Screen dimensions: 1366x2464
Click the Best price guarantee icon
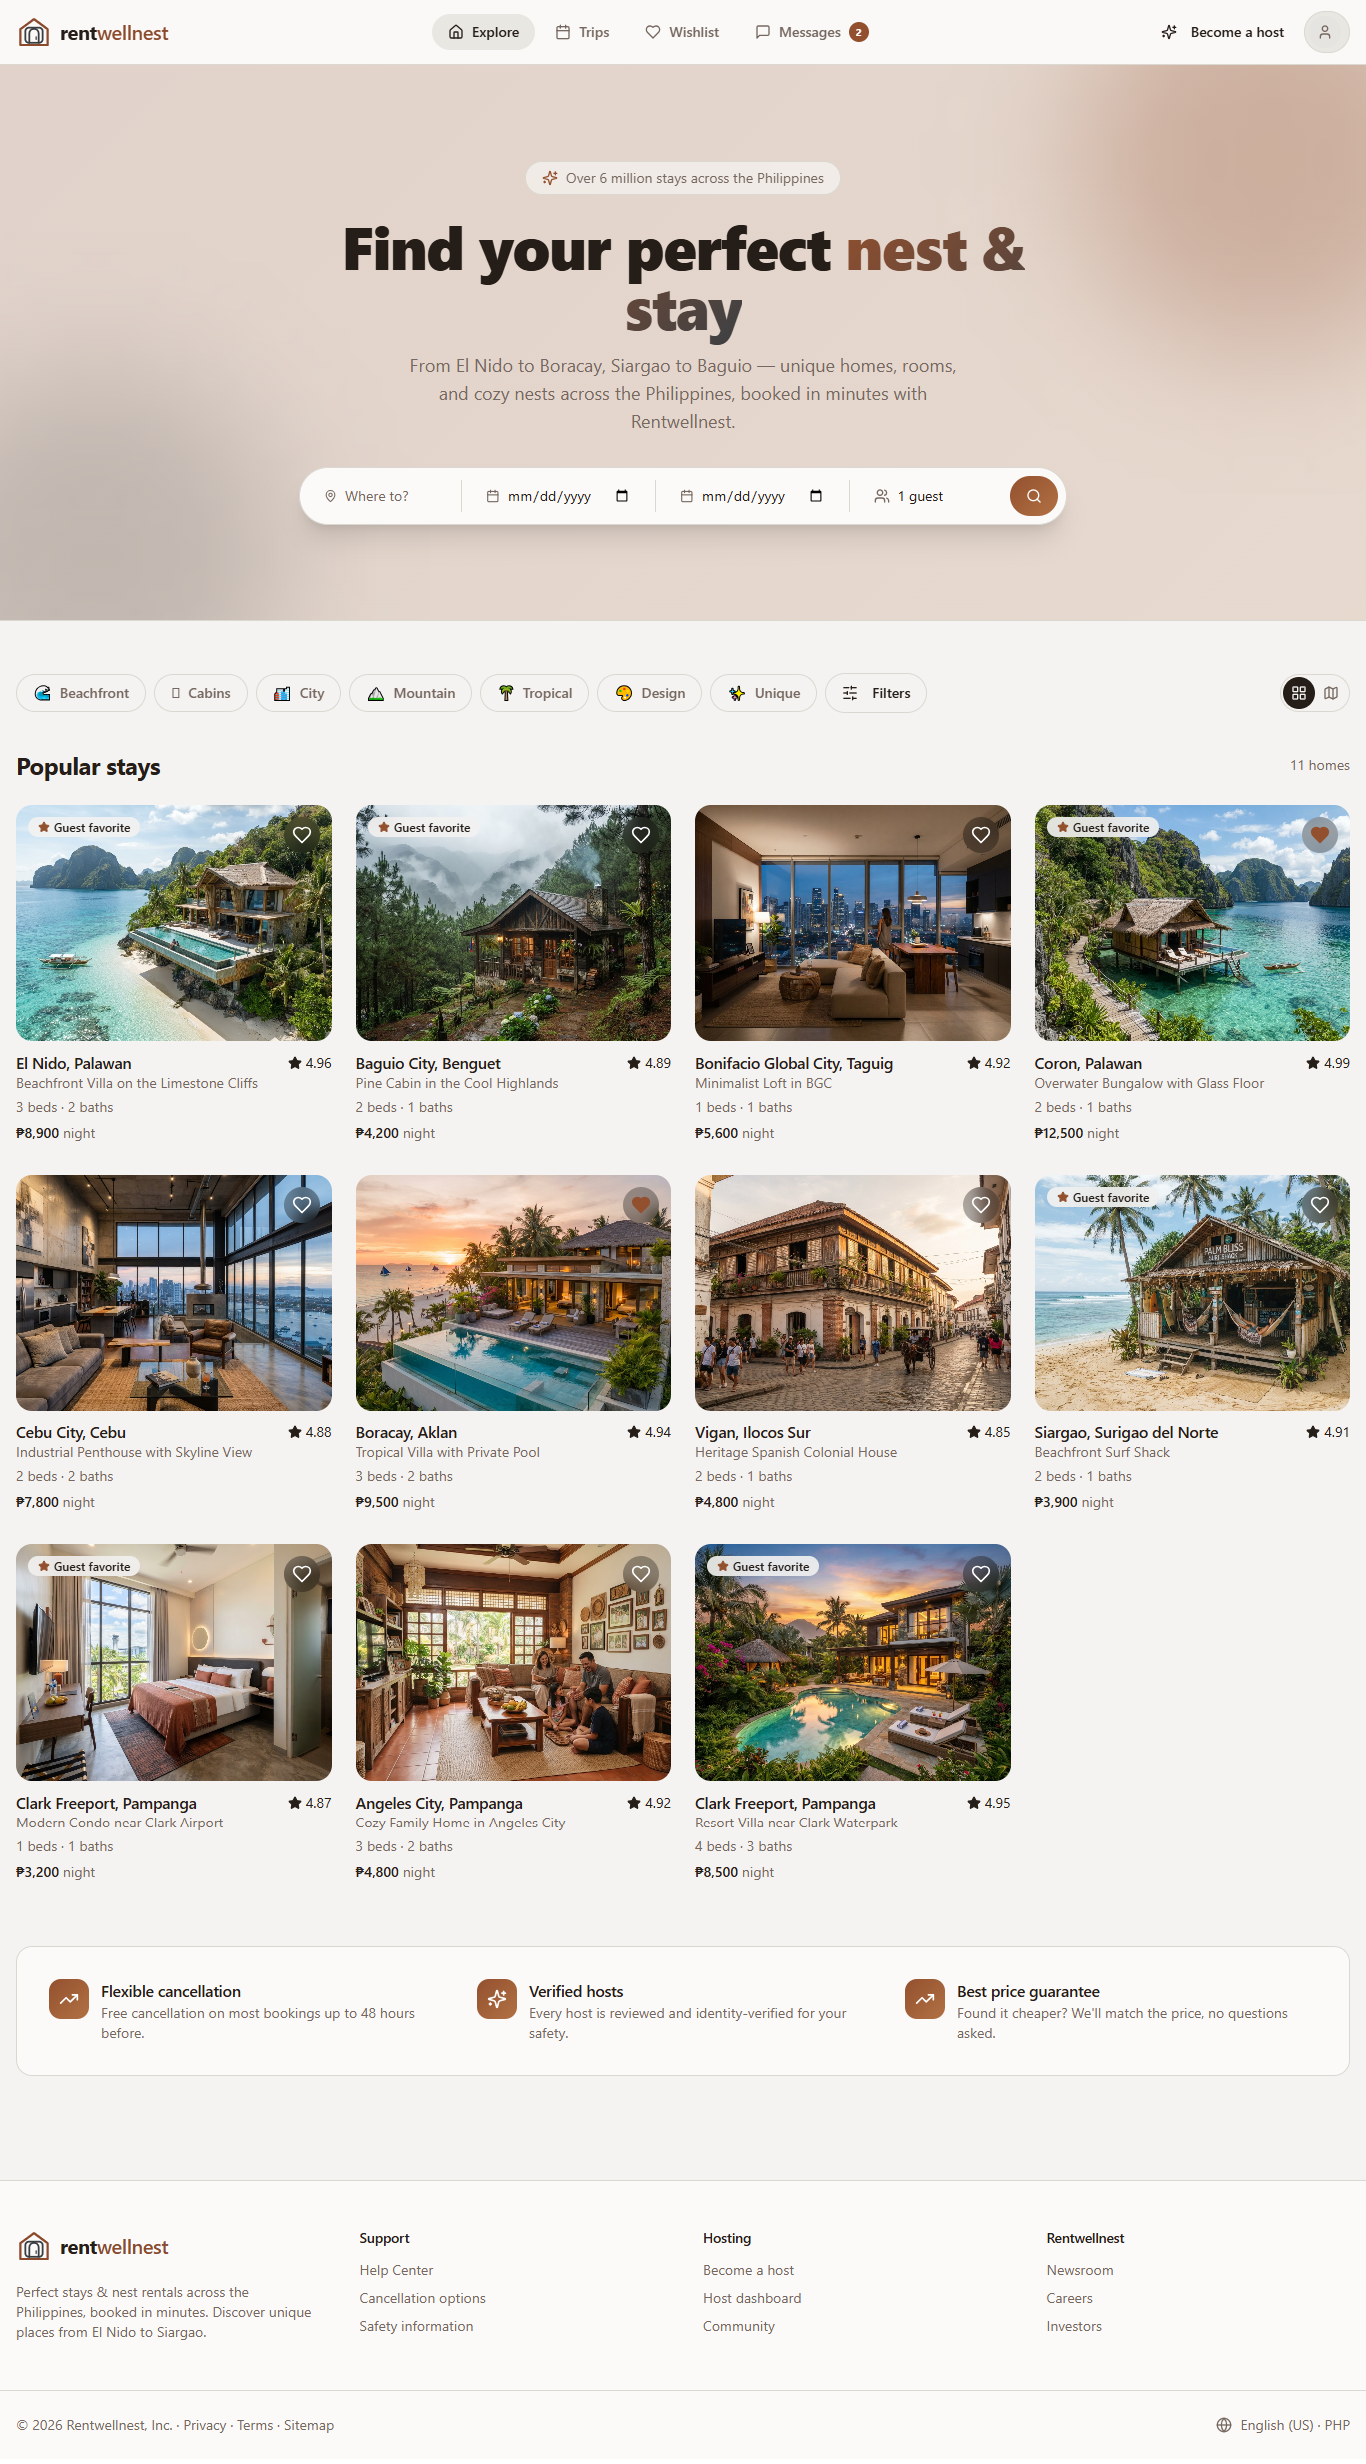tap(925, 2000)
